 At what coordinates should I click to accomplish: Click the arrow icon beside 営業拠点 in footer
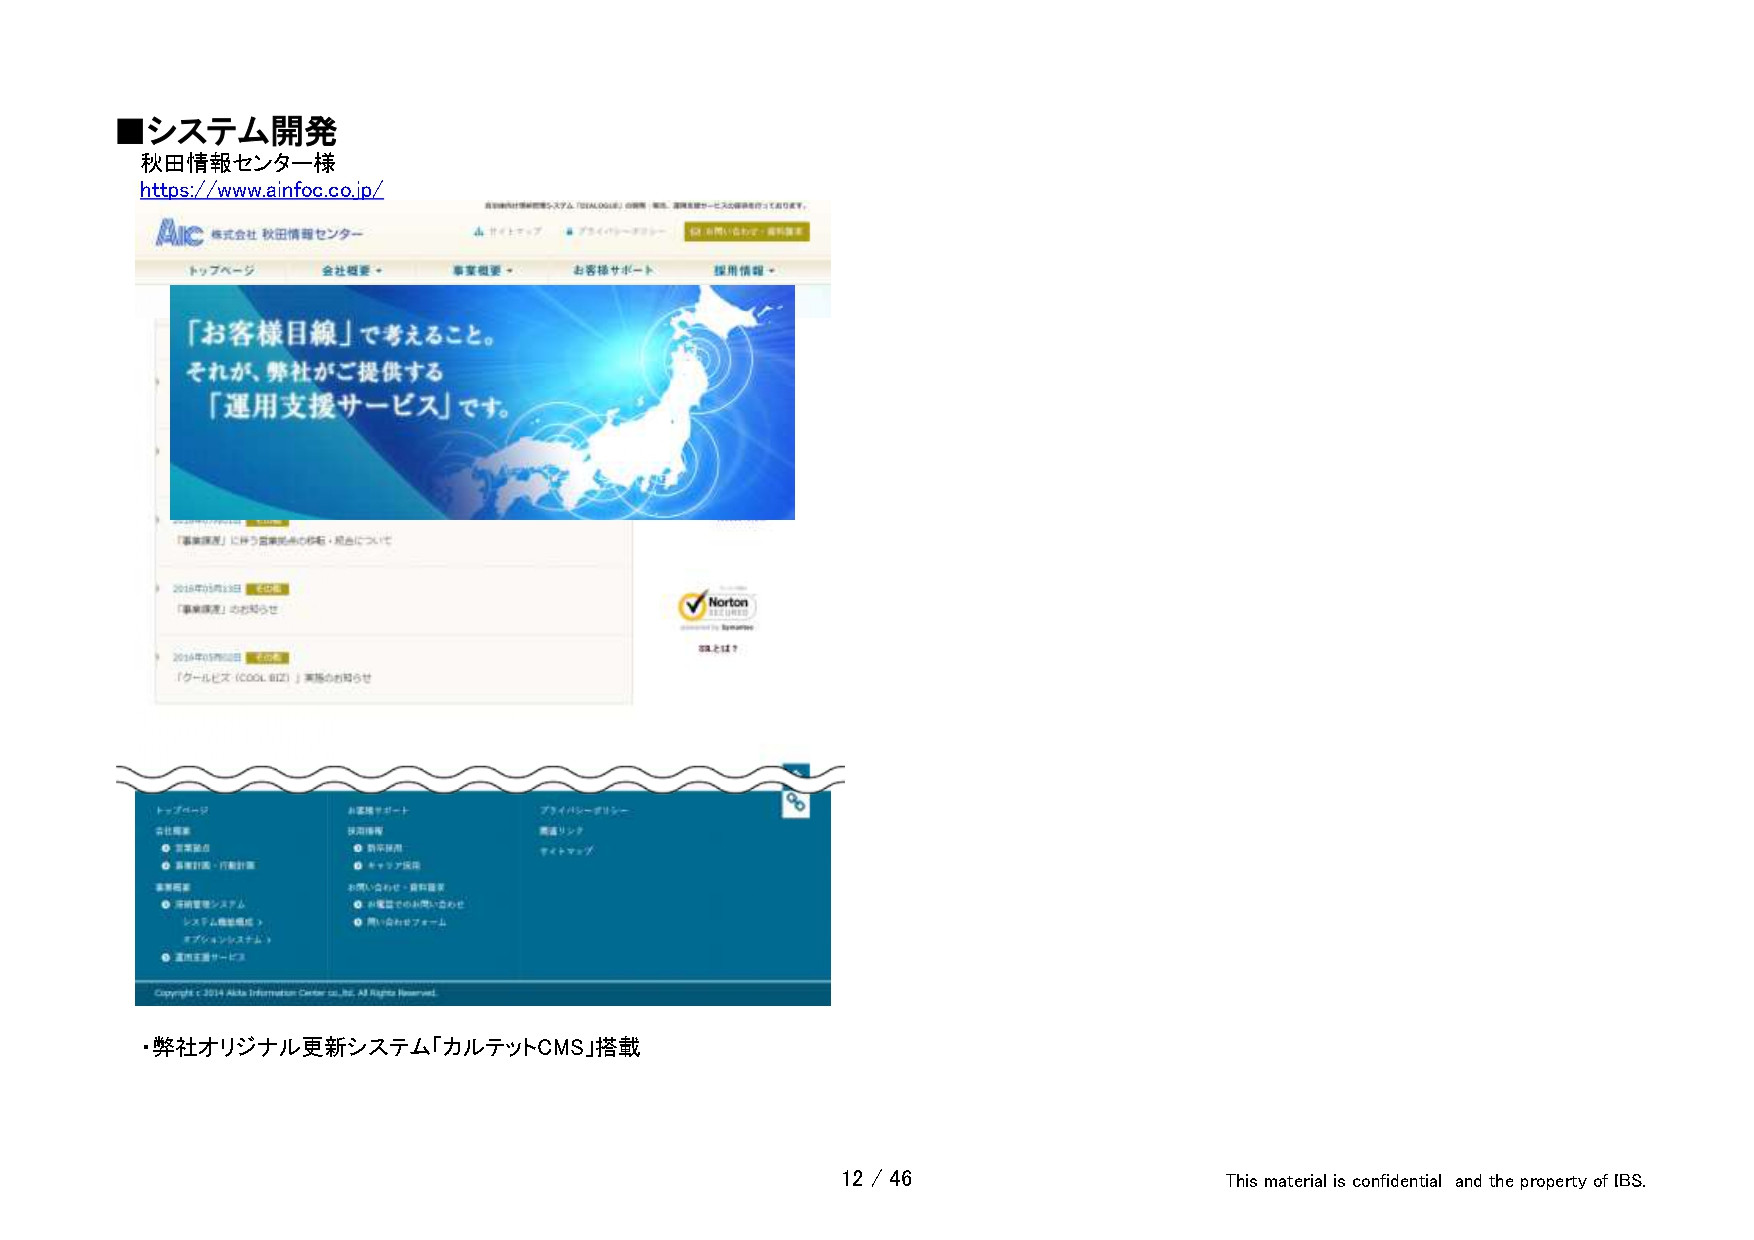pyautogui.click(x=165, y=848)
